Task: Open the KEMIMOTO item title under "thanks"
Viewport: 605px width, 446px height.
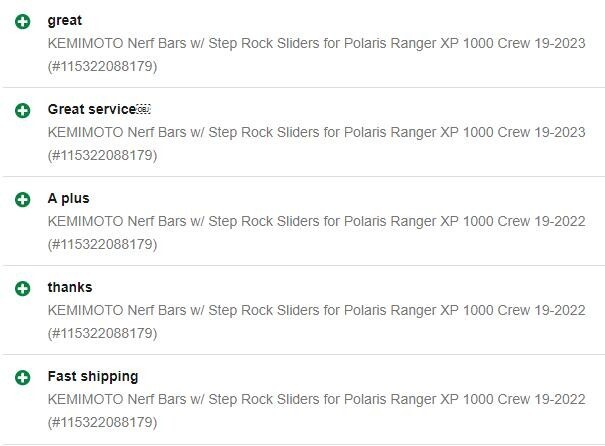Action: coord(316,310)
